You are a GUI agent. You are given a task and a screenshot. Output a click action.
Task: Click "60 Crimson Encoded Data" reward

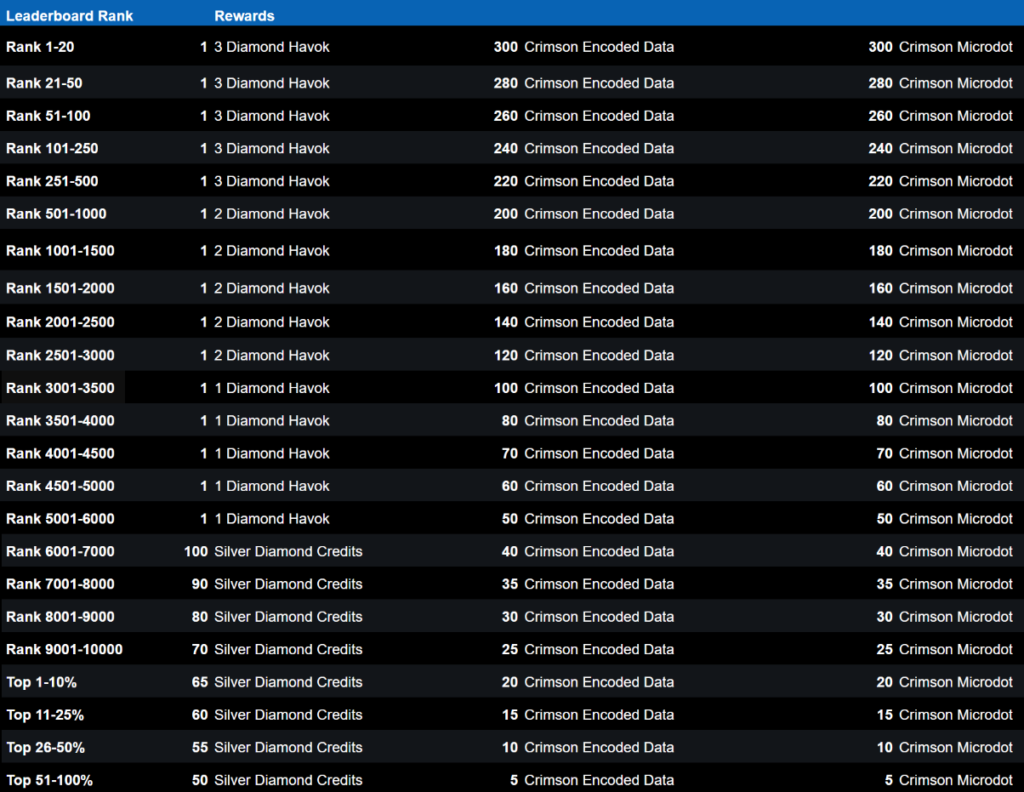tap(588, 486)
